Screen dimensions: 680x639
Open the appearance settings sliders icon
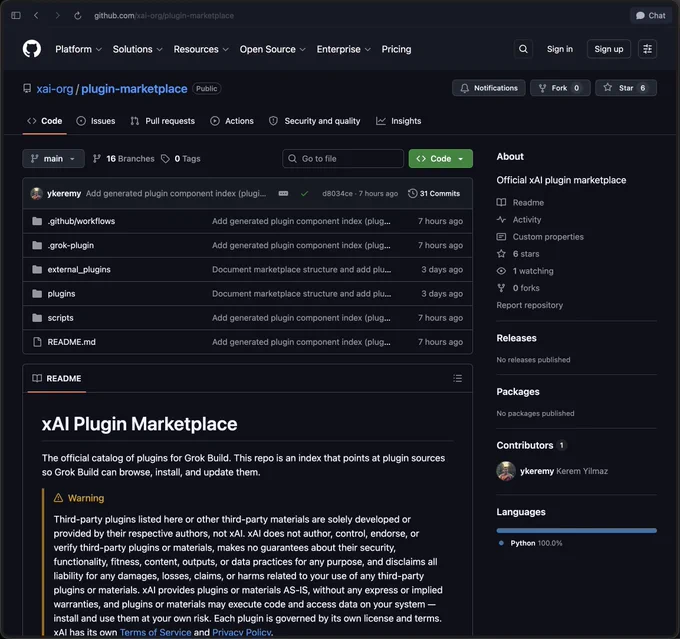pyautogui.click(x=647, y=49)
